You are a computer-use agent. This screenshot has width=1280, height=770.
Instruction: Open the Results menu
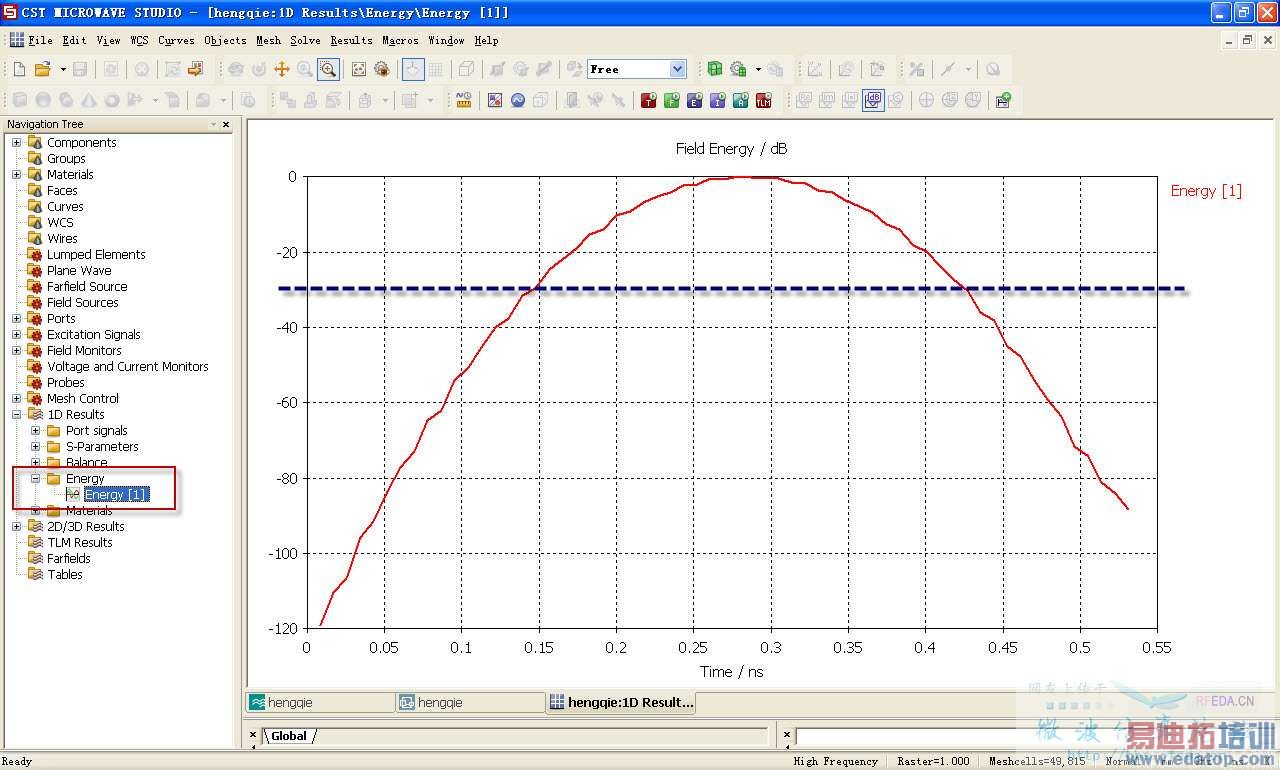coord(351,40)
